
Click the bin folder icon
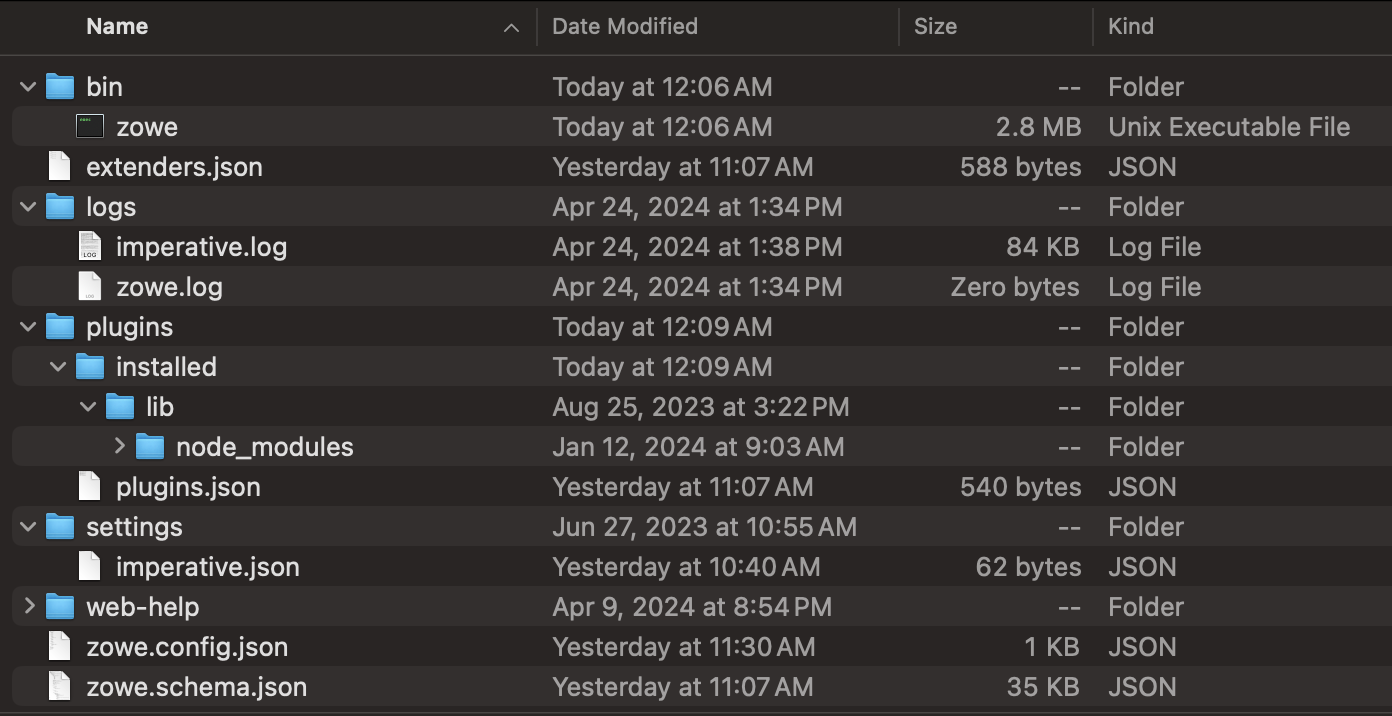(59, 86)
